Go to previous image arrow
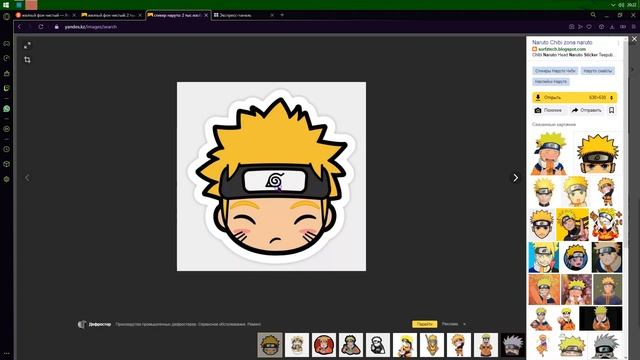 pyautogui.click(x=27, y=178)
